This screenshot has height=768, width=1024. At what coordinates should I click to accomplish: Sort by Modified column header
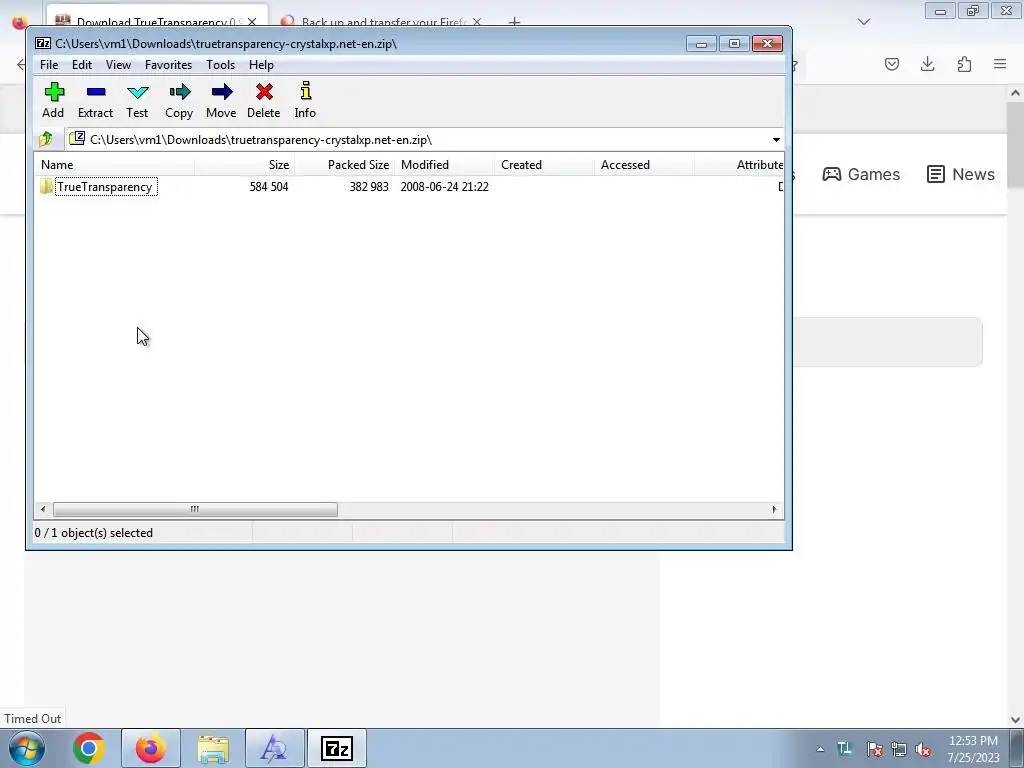click(x=444, y=165)
